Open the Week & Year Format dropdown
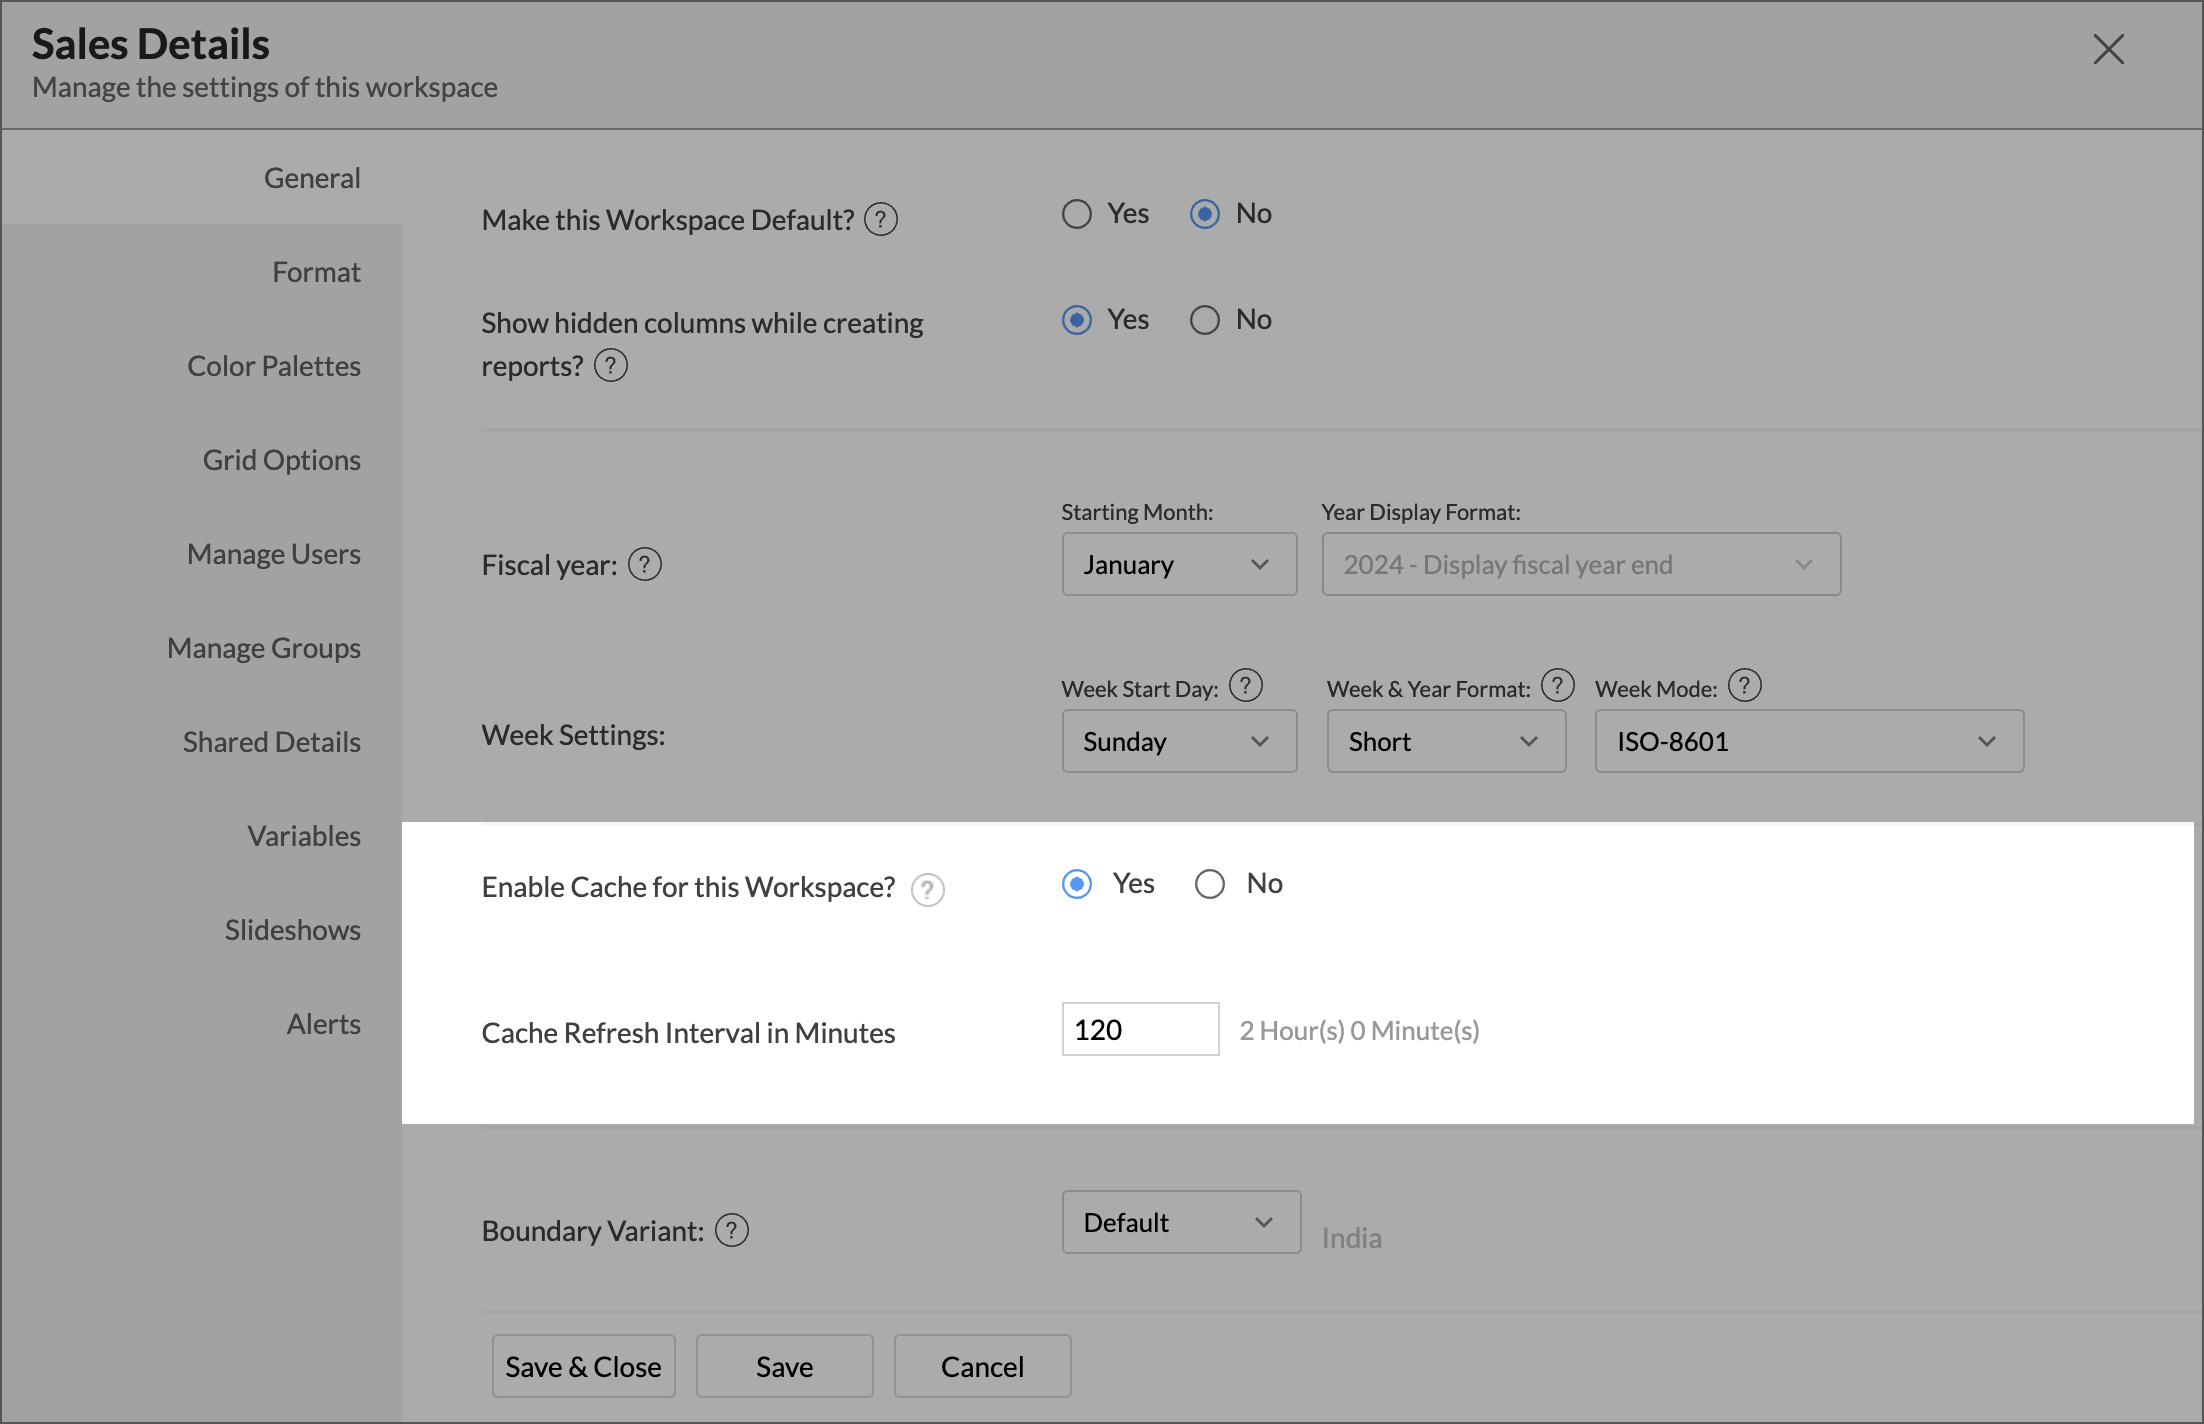Screen dimensions: 2204x1424 (1446, 741)
